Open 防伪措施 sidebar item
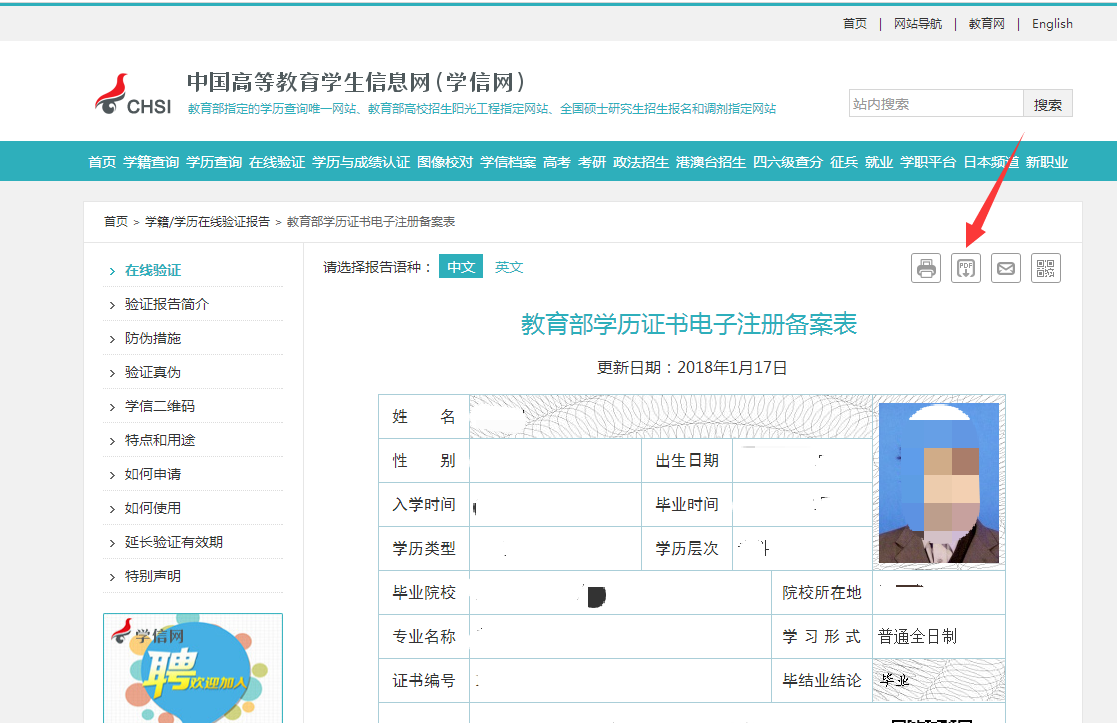The width and height of the screenshot is (1117, 723). (x=152, y=338)
